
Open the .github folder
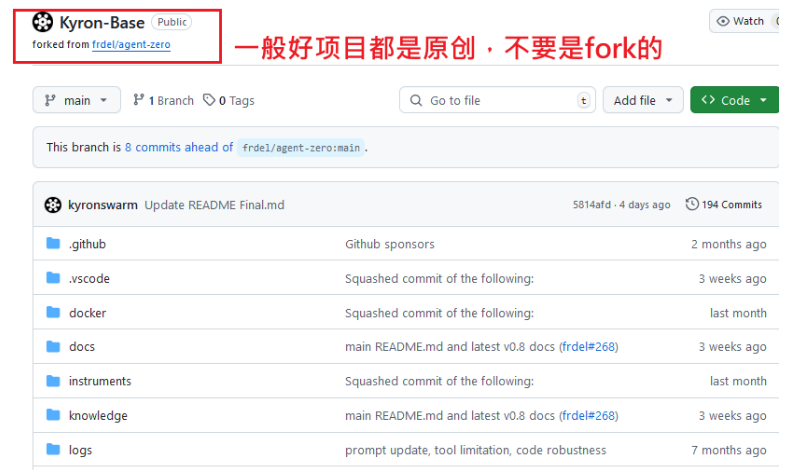pyautogui.click(x=87, y=244)
